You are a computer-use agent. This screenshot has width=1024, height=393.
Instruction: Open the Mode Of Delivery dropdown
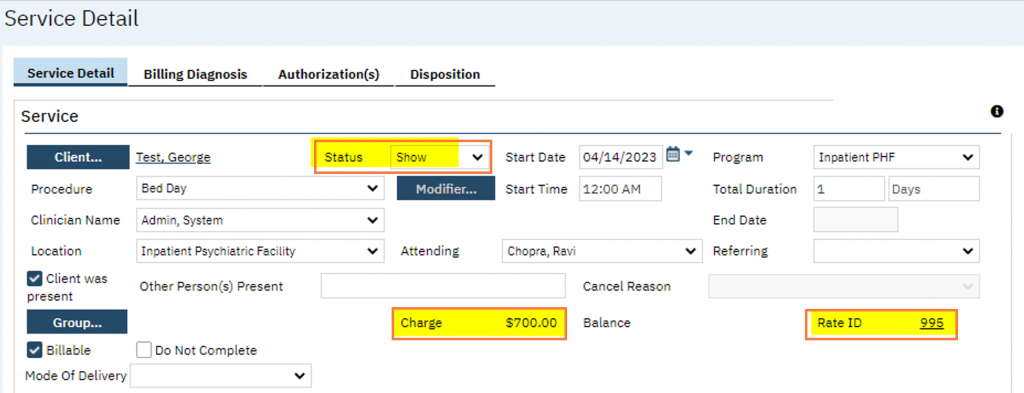[x=221, y=375]
